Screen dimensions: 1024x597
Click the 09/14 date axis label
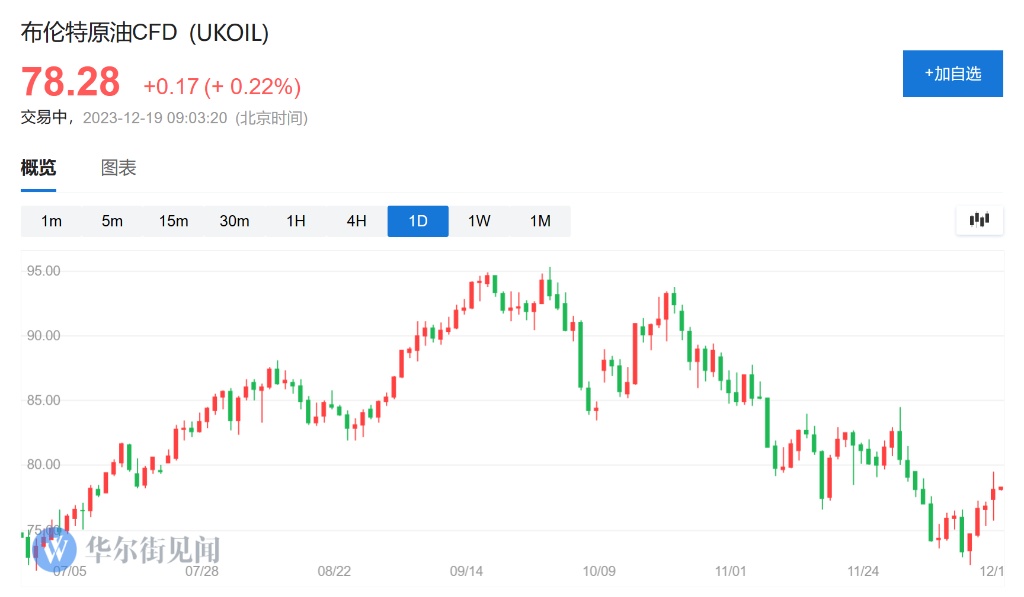tap(466, 571)
